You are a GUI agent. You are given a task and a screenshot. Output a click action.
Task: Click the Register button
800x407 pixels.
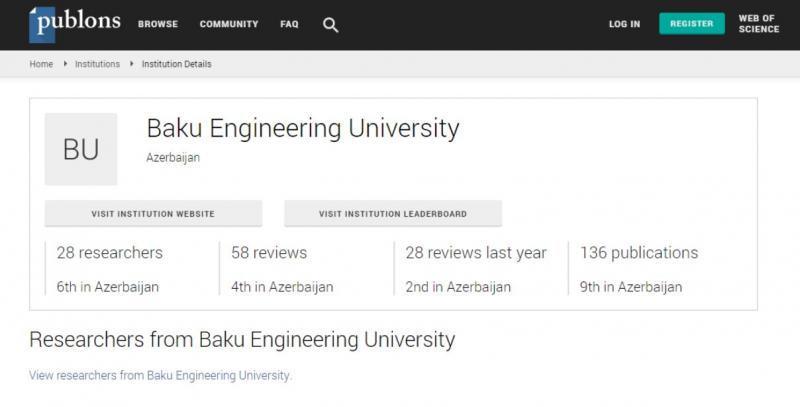coord(692,23)
